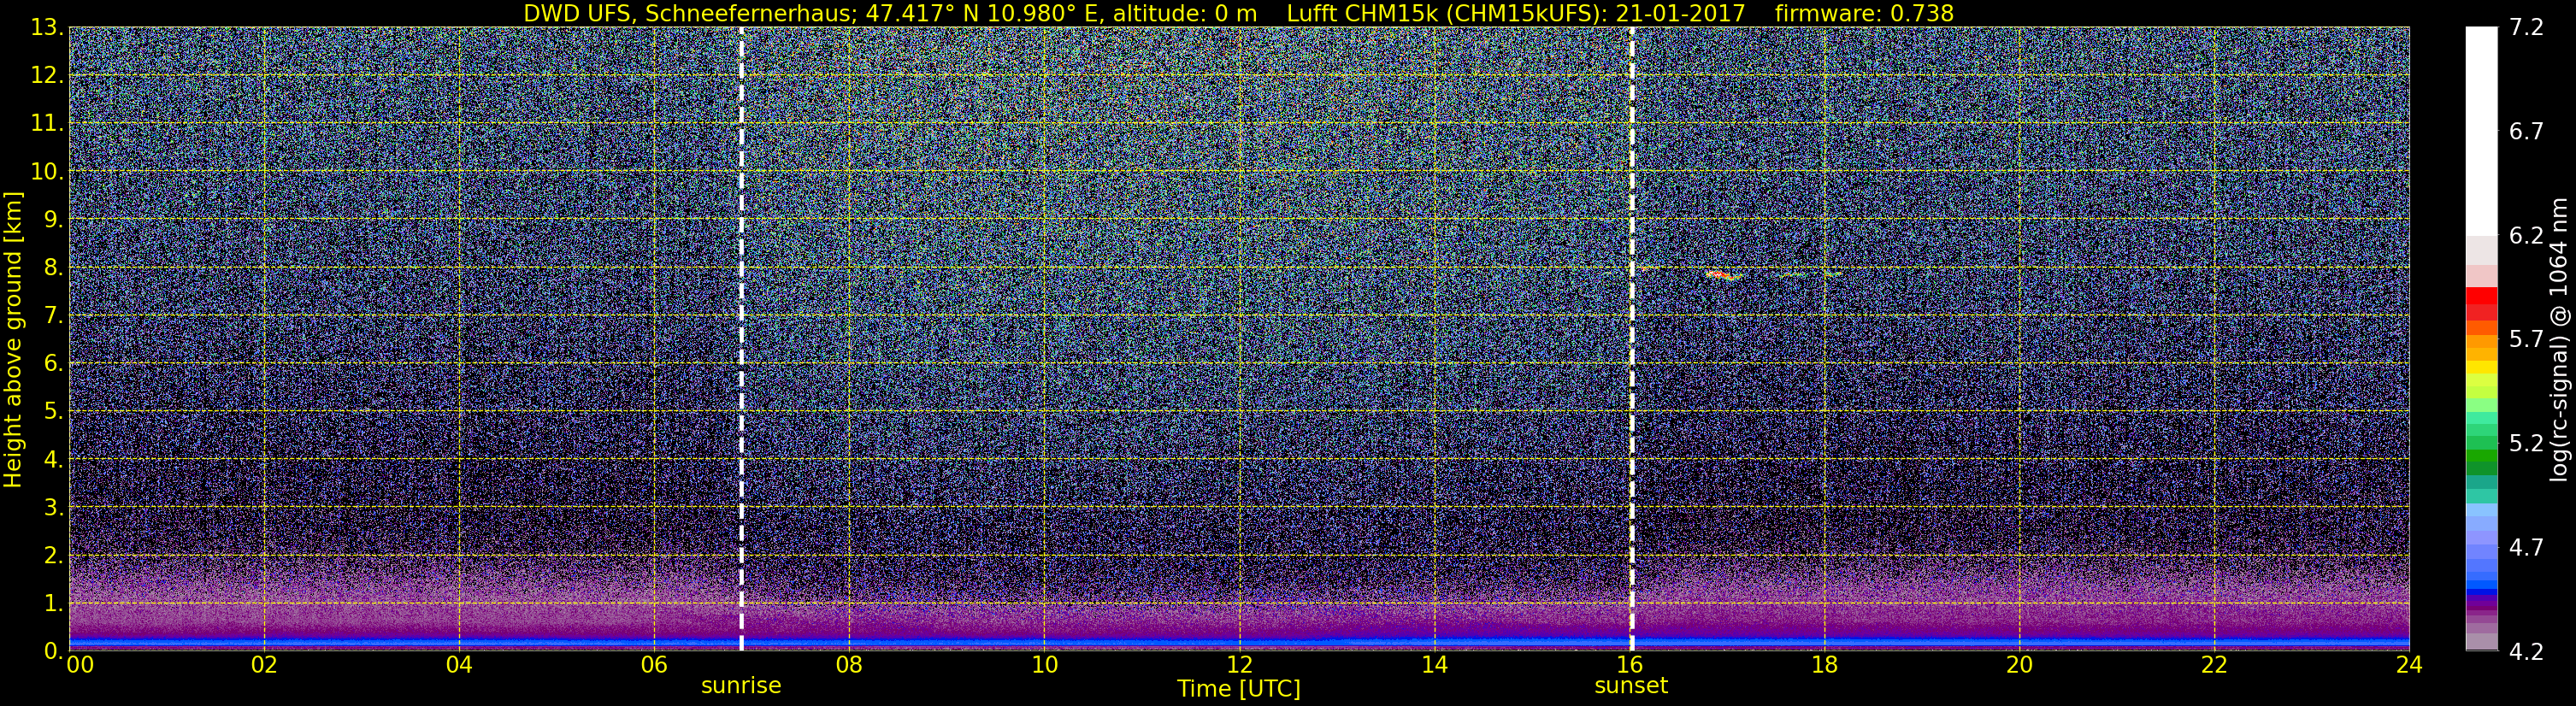Click the dashed white sunrise marker line
Image resolution: width=2576 pixels, height=706 pixels.
coord(741,338)
